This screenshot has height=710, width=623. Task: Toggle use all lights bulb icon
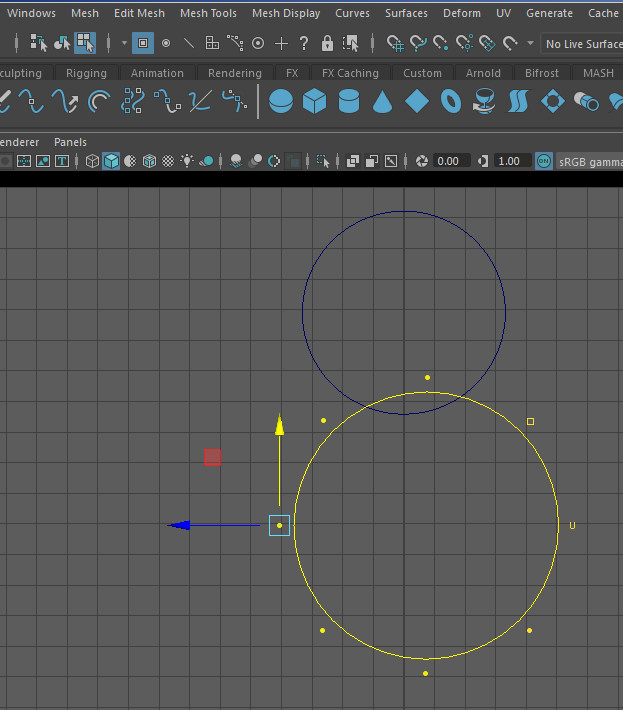coord(187,161)
